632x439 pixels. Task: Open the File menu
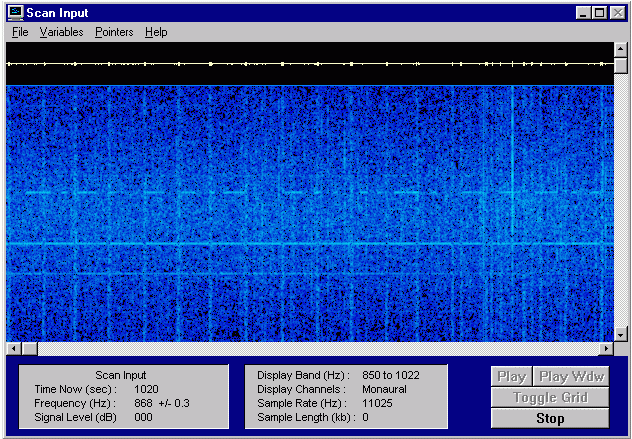(x=20, y=32)
